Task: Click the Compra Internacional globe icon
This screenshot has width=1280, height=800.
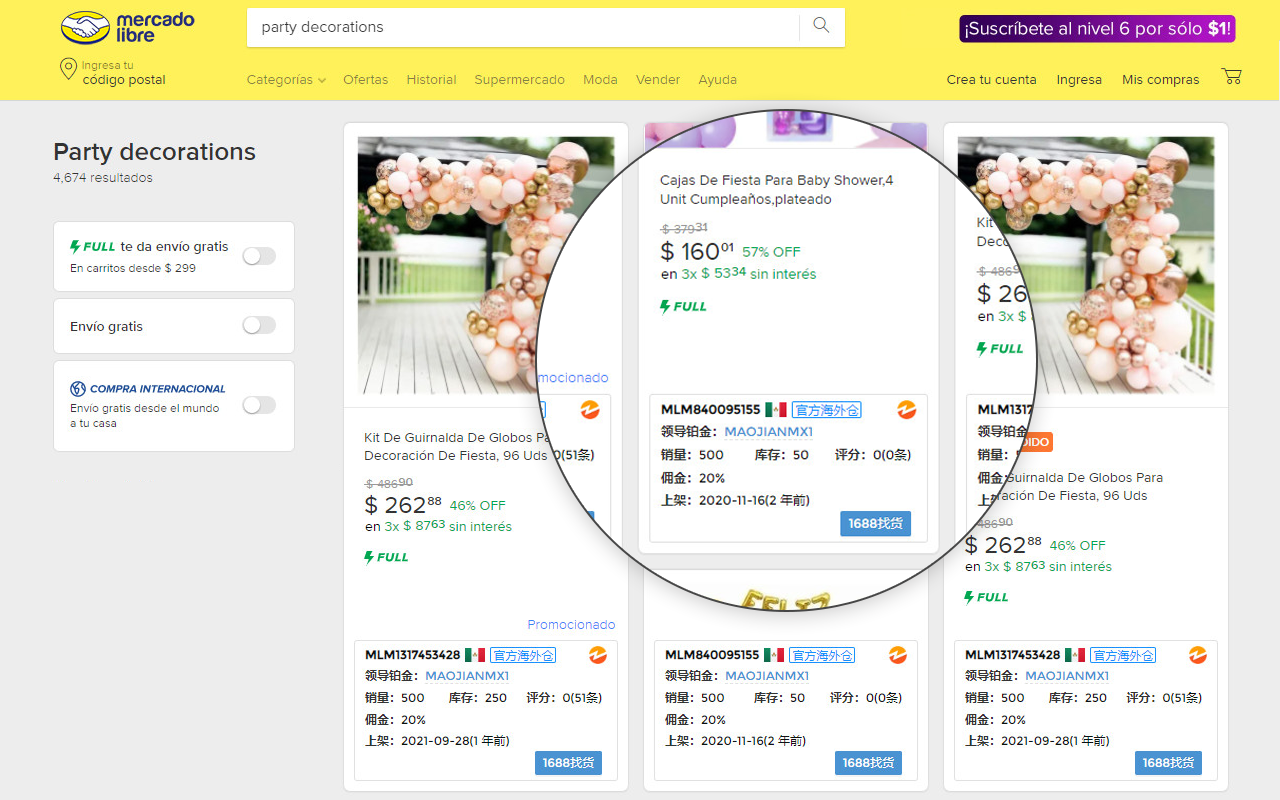Action: click(x=78, y=389)
